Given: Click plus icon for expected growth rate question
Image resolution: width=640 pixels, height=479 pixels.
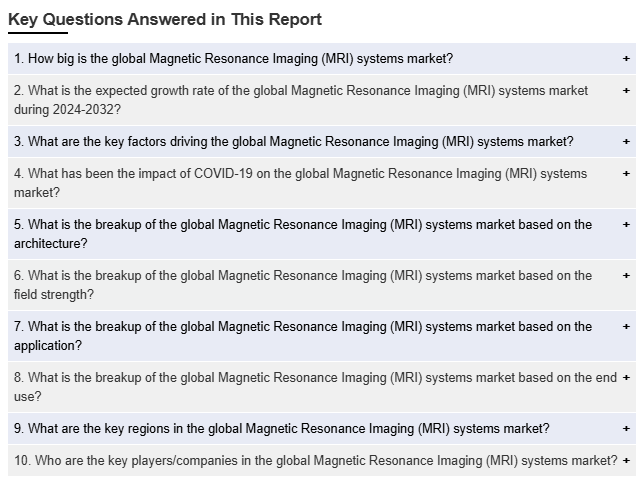Looking at the screenshot, I should click(626, 91).
